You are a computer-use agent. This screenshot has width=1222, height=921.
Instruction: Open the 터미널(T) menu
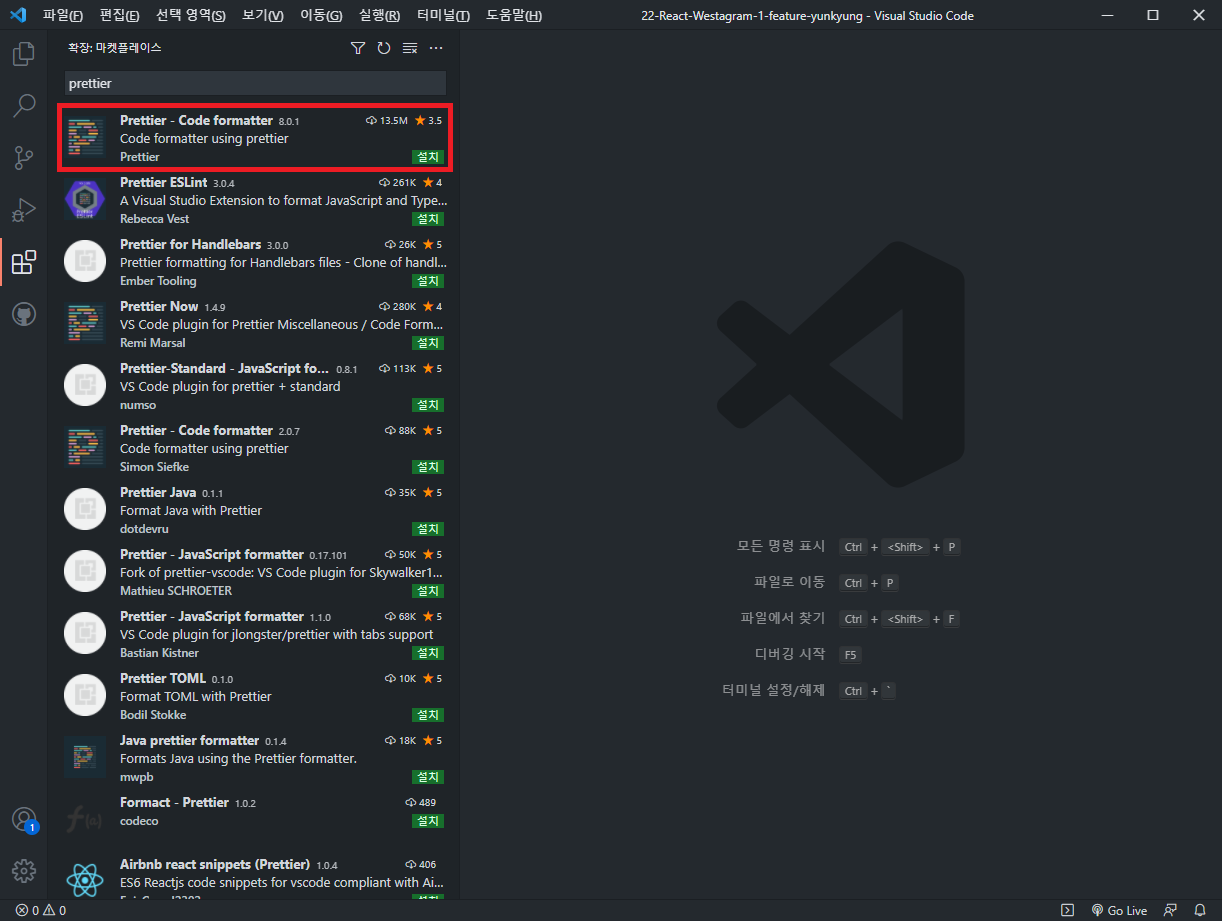(x=444, y=16)
